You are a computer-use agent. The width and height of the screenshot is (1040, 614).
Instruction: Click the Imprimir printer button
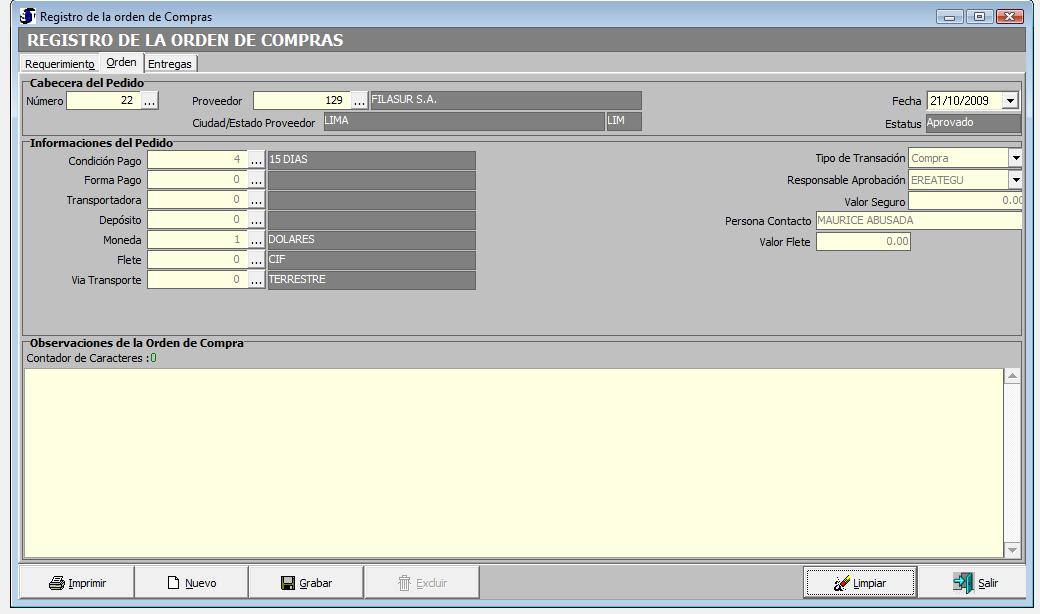[77, 582]
